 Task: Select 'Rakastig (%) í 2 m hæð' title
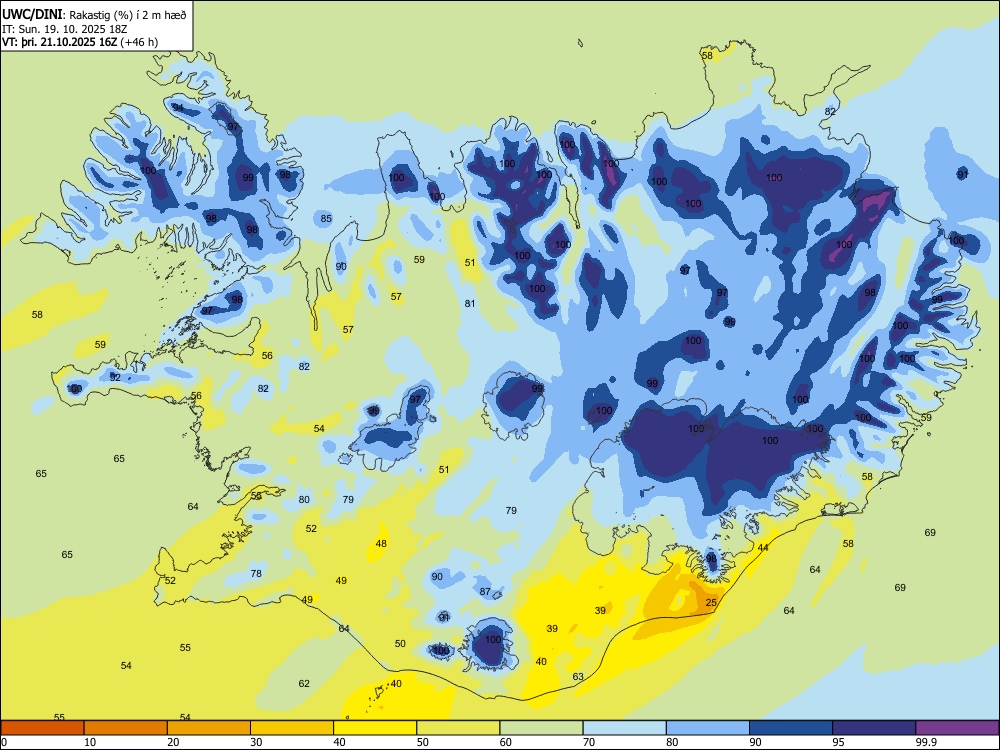coord(128,15)
